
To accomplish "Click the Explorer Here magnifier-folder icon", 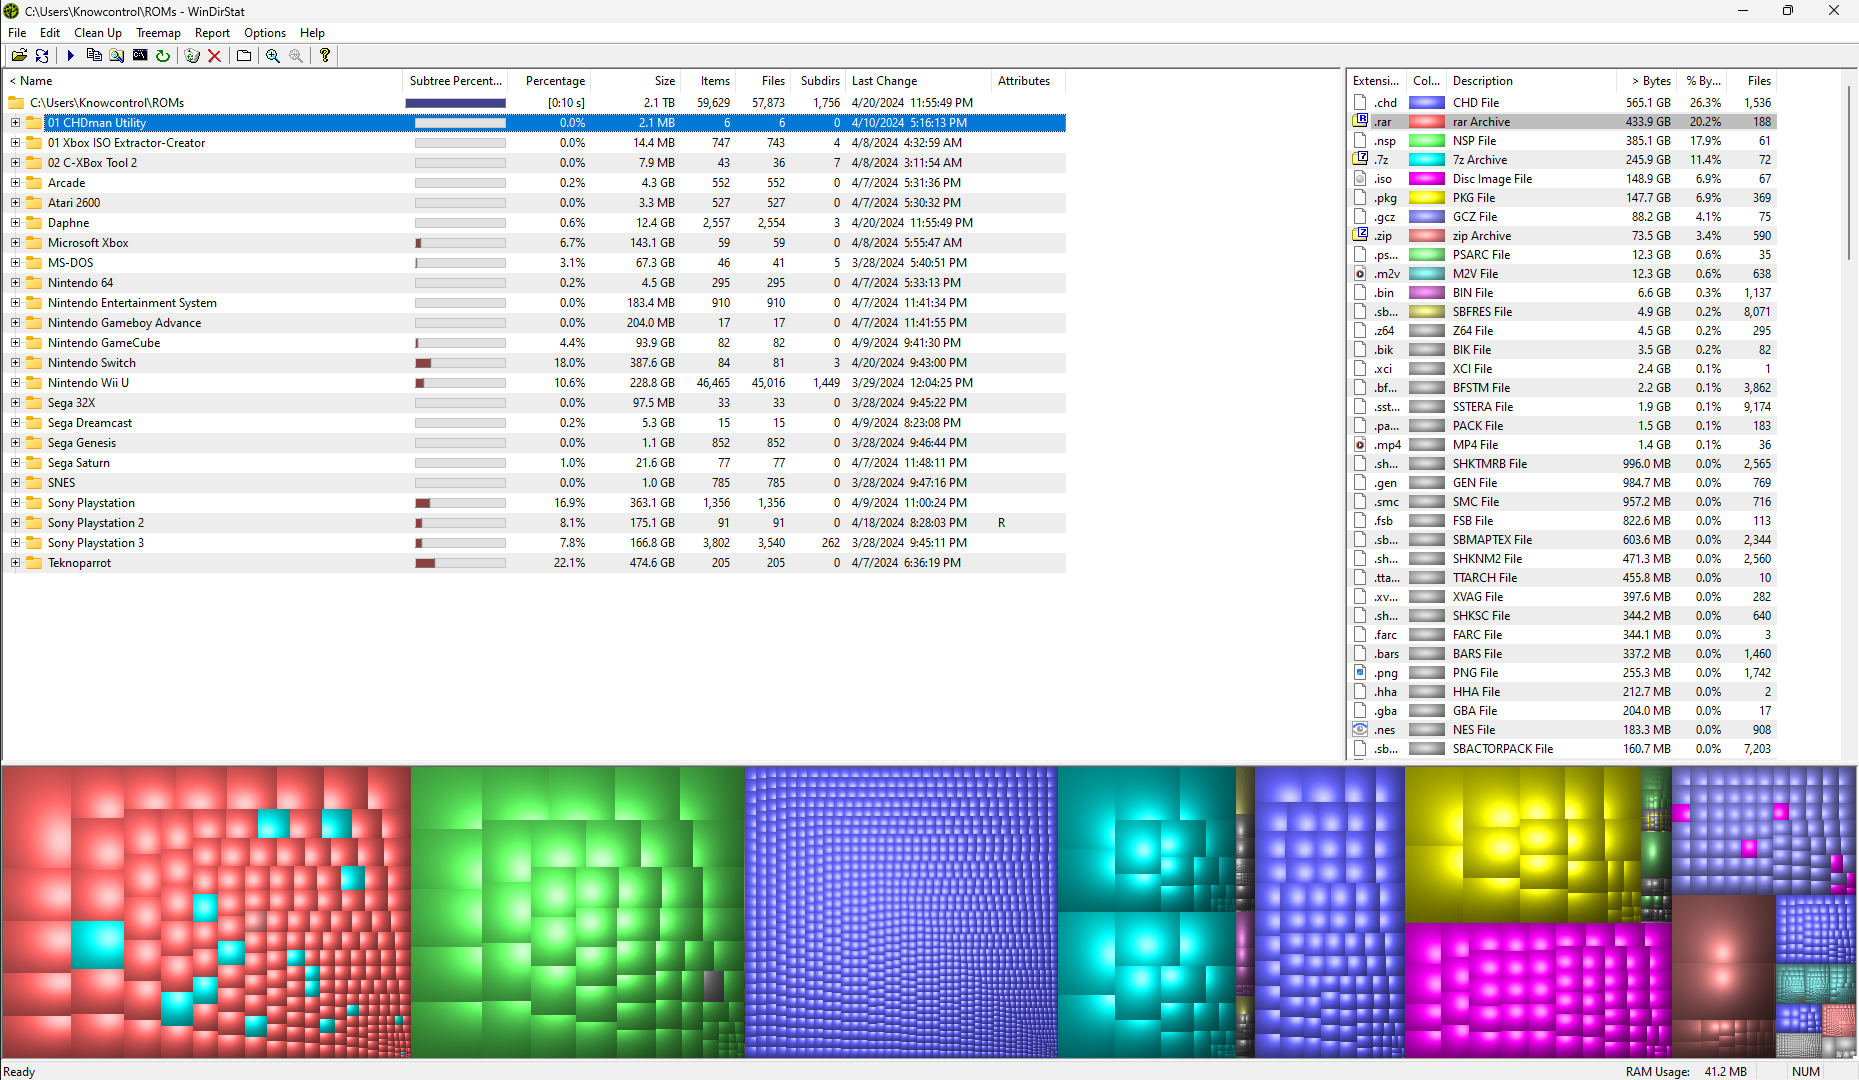I will [x=117, y=56].
